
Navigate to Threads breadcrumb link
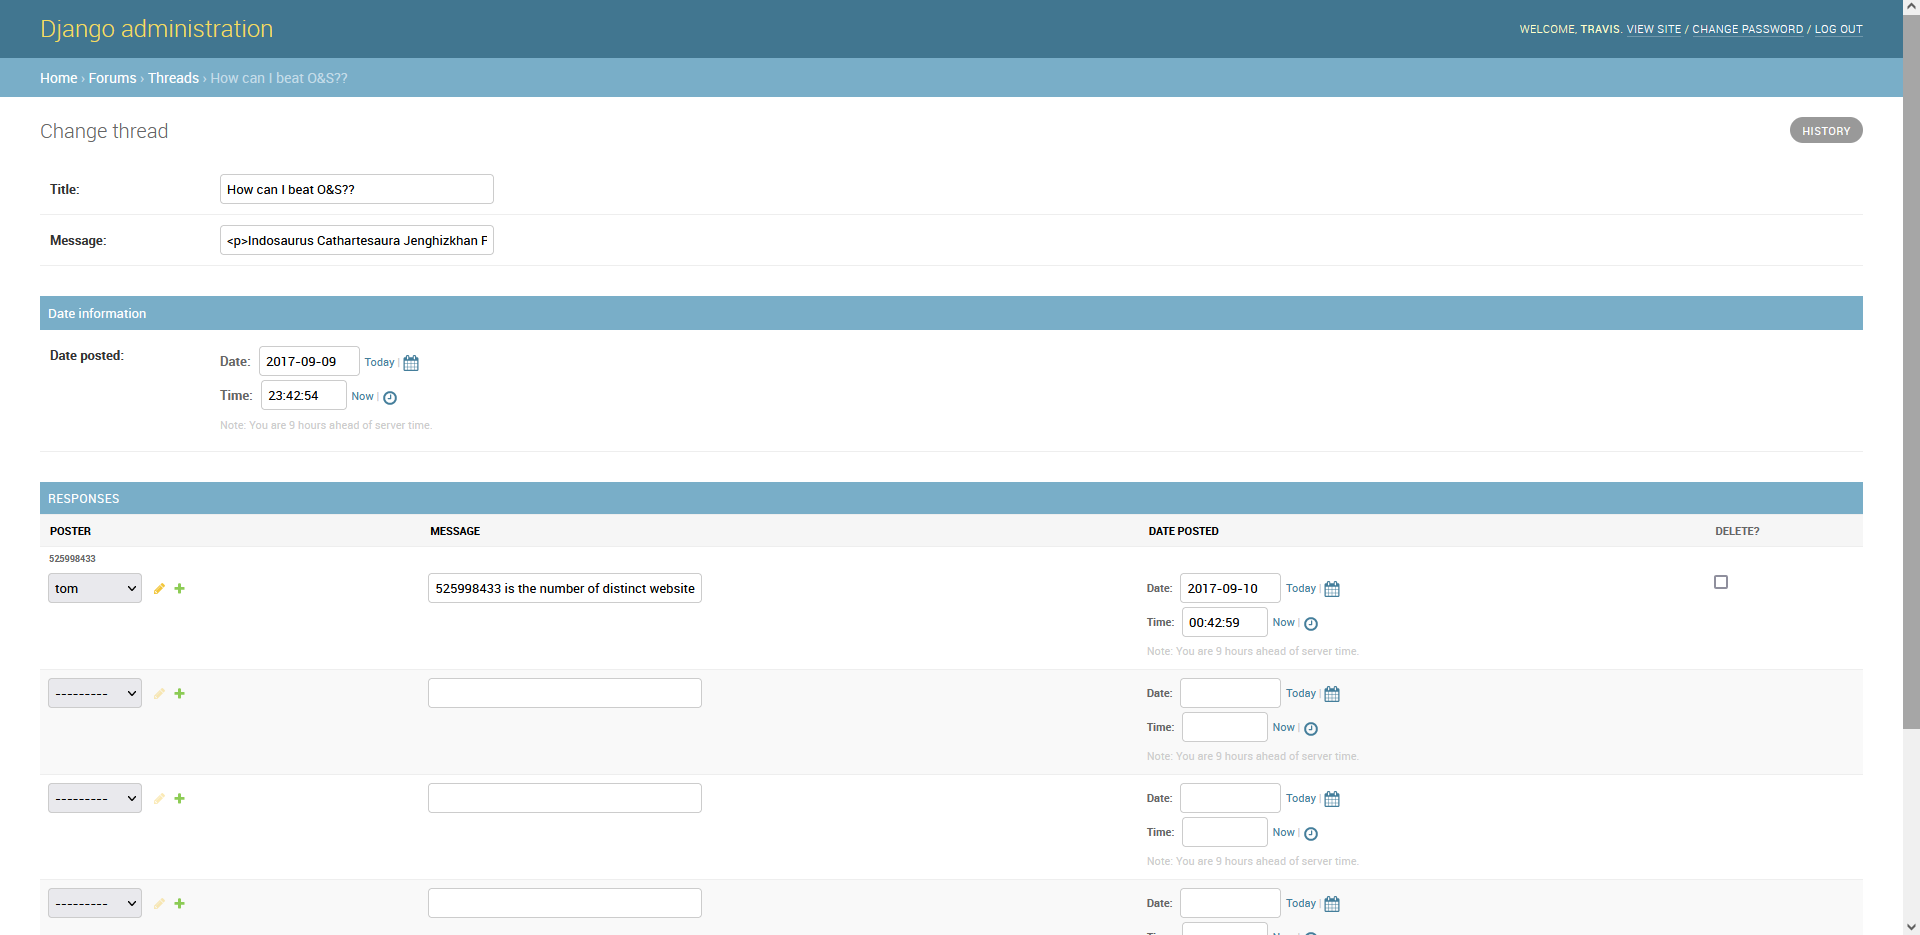[x=173, y=78]
